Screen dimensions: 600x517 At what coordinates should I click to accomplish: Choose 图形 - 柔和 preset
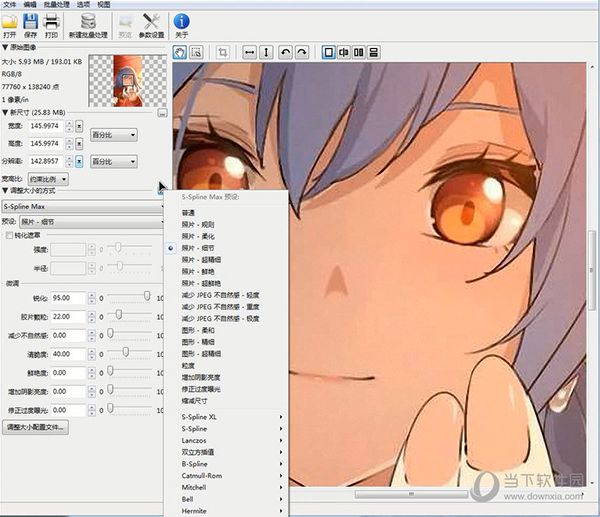(x=198, y=330)
